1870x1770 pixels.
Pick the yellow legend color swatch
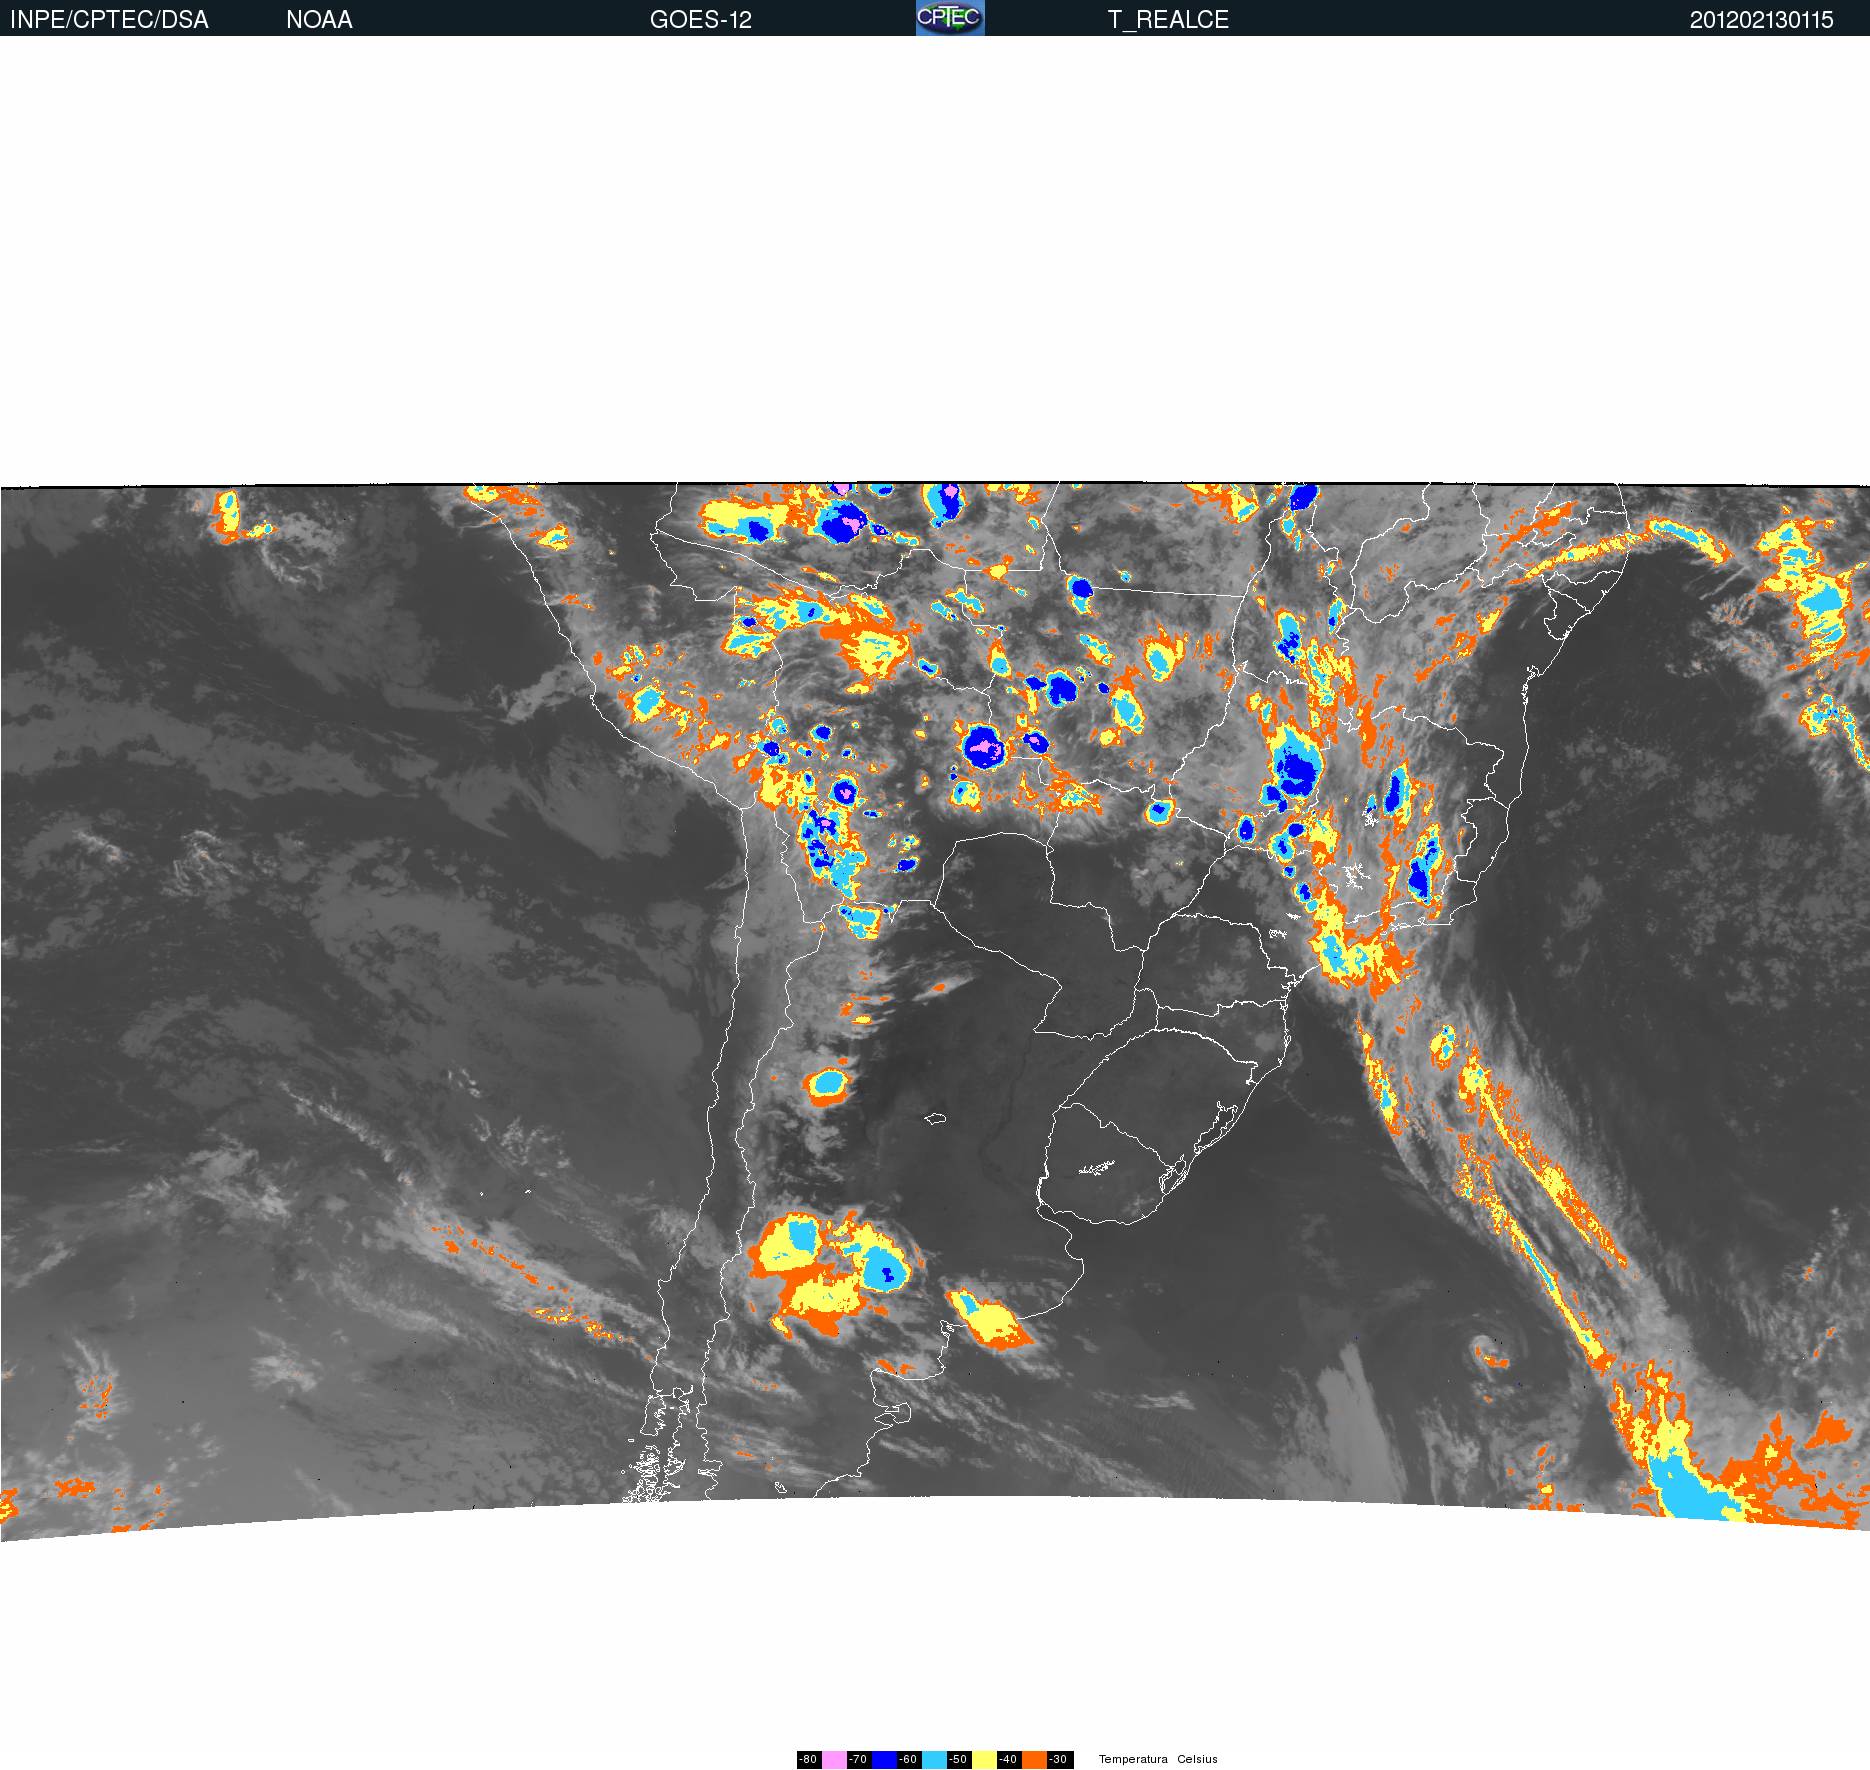click(984, 1759)
